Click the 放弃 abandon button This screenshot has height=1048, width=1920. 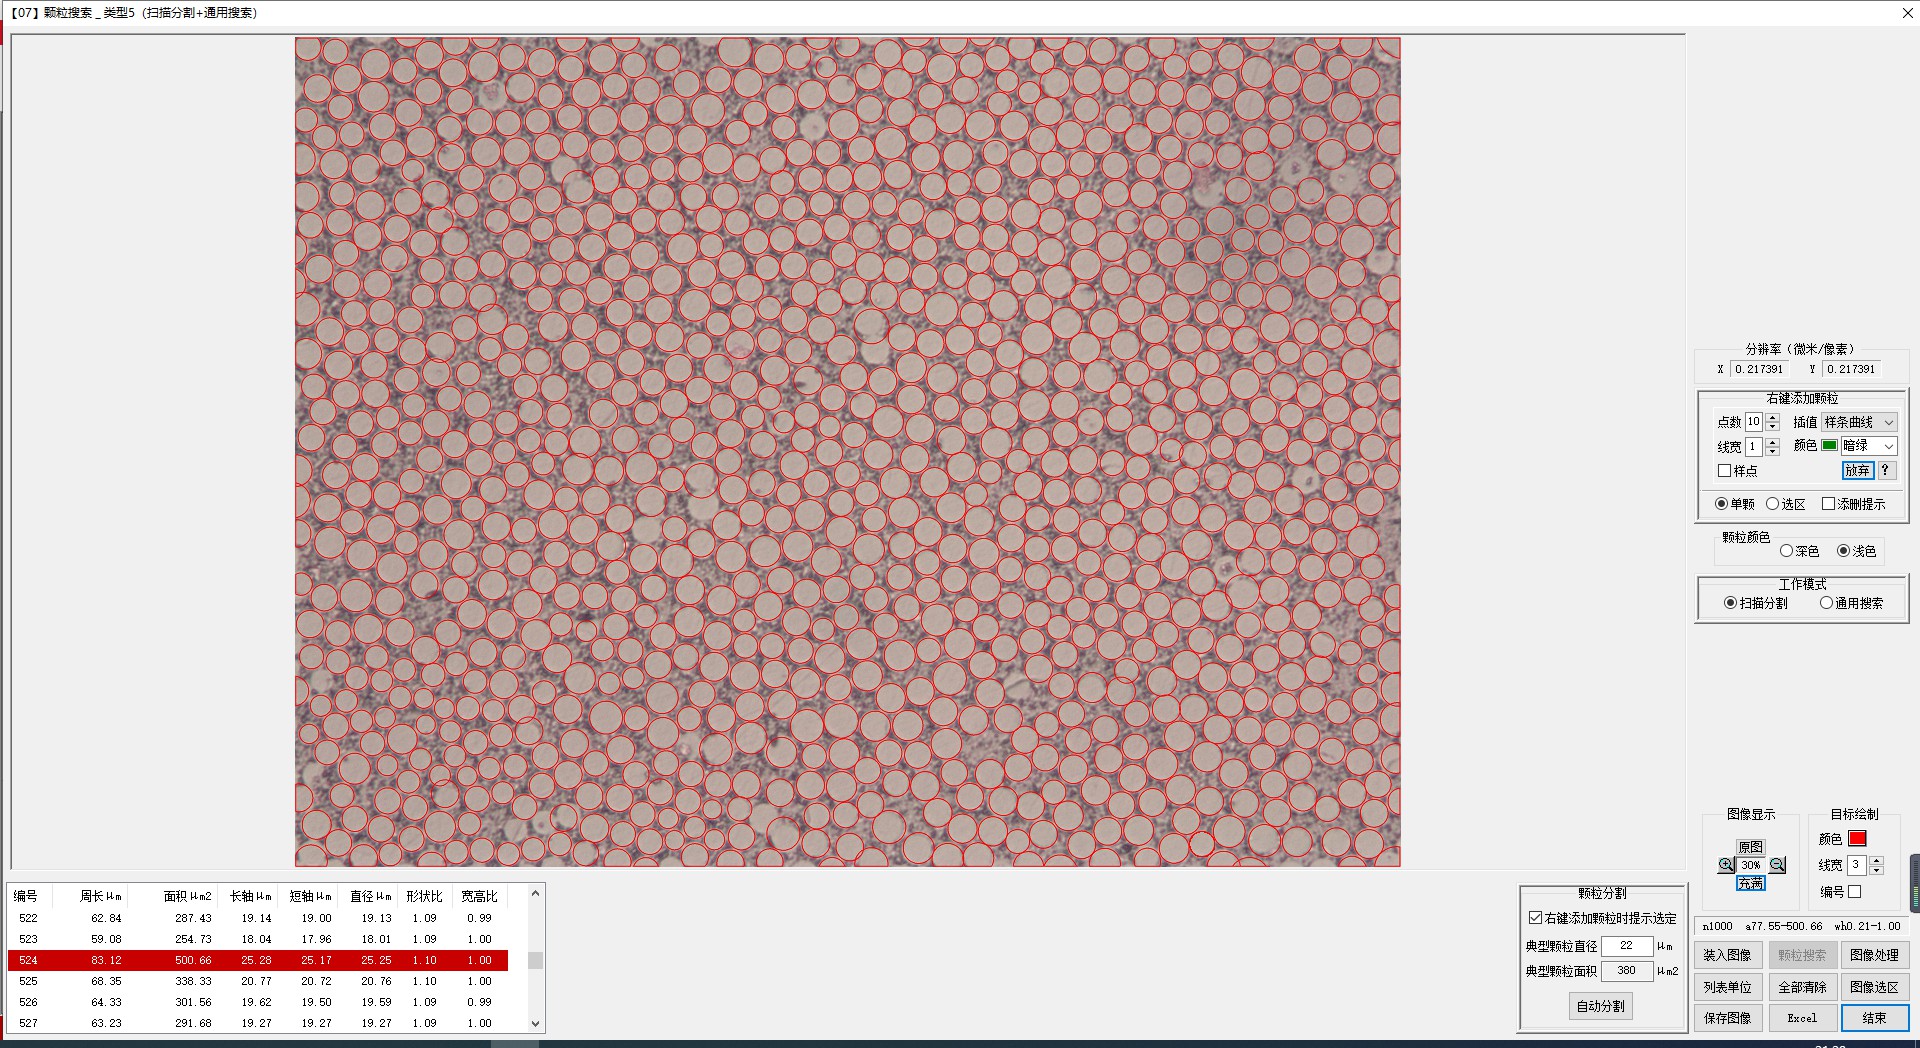pyautogui.click(x=1858, y=470)
